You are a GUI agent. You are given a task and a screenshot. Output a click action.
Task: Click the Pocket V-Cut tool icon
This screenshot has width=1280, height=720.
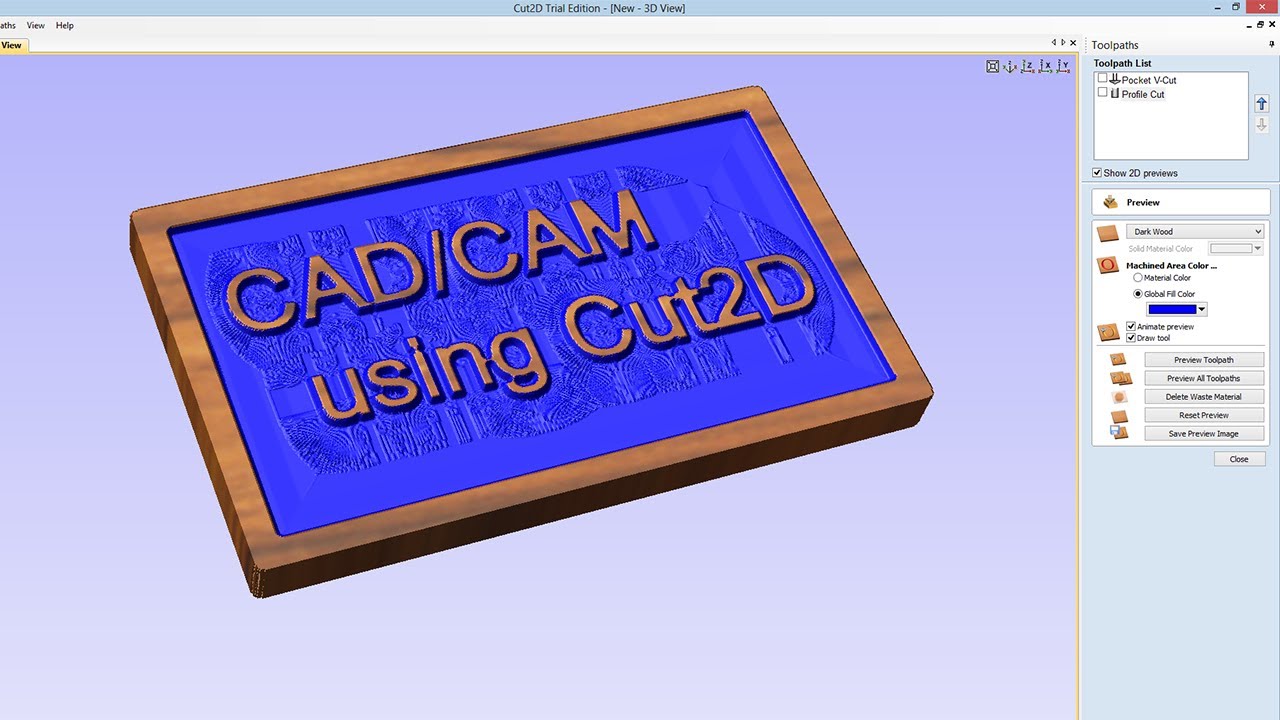[1115, 79]
